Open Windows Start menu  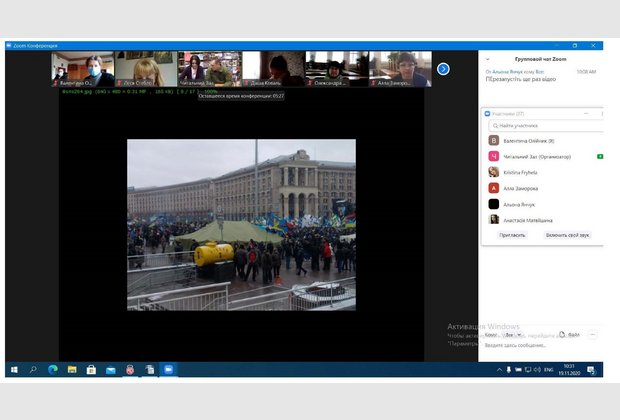[14, 369]
